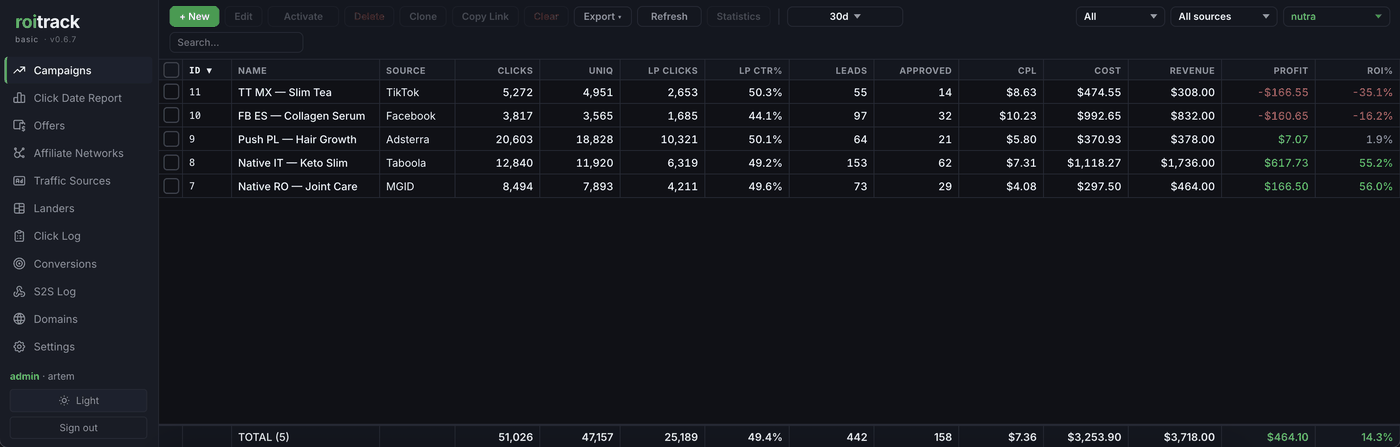Click the Clone button
The height and width of the screenshot is (447, 1400).
pos(423,16)
